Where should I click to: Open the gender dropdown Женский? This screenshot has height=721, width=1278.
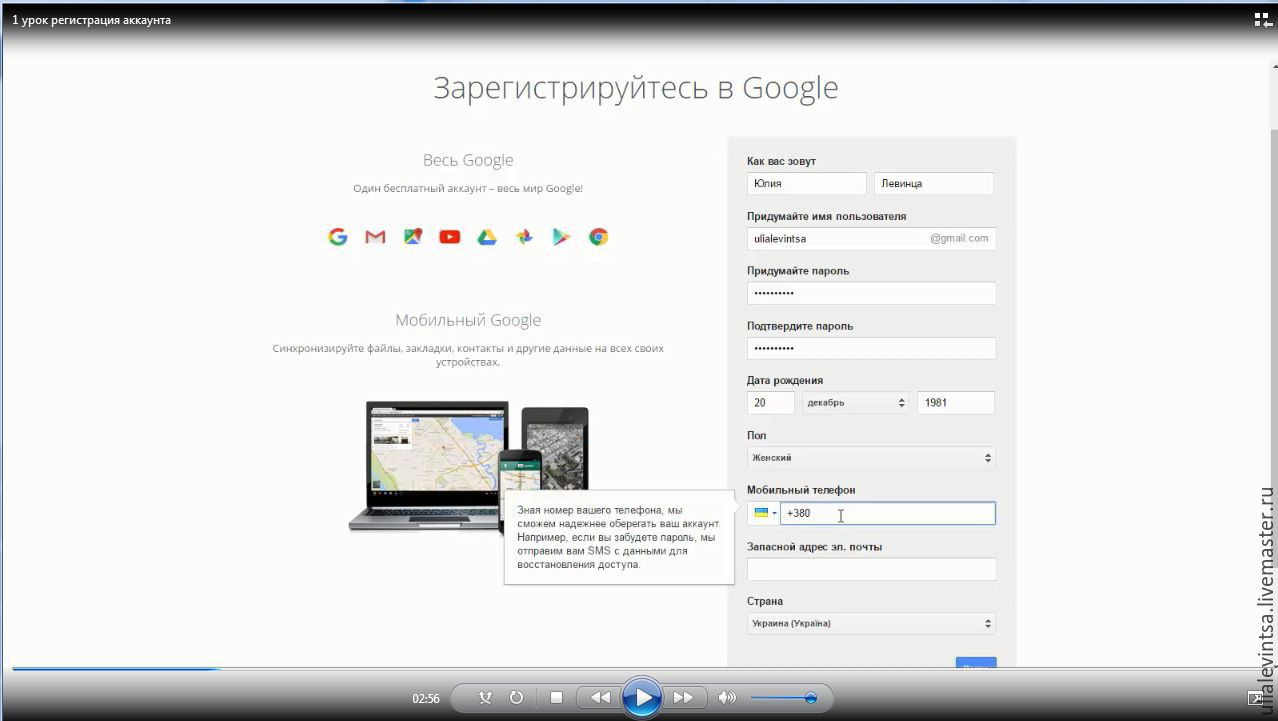(x=871, y=457)
